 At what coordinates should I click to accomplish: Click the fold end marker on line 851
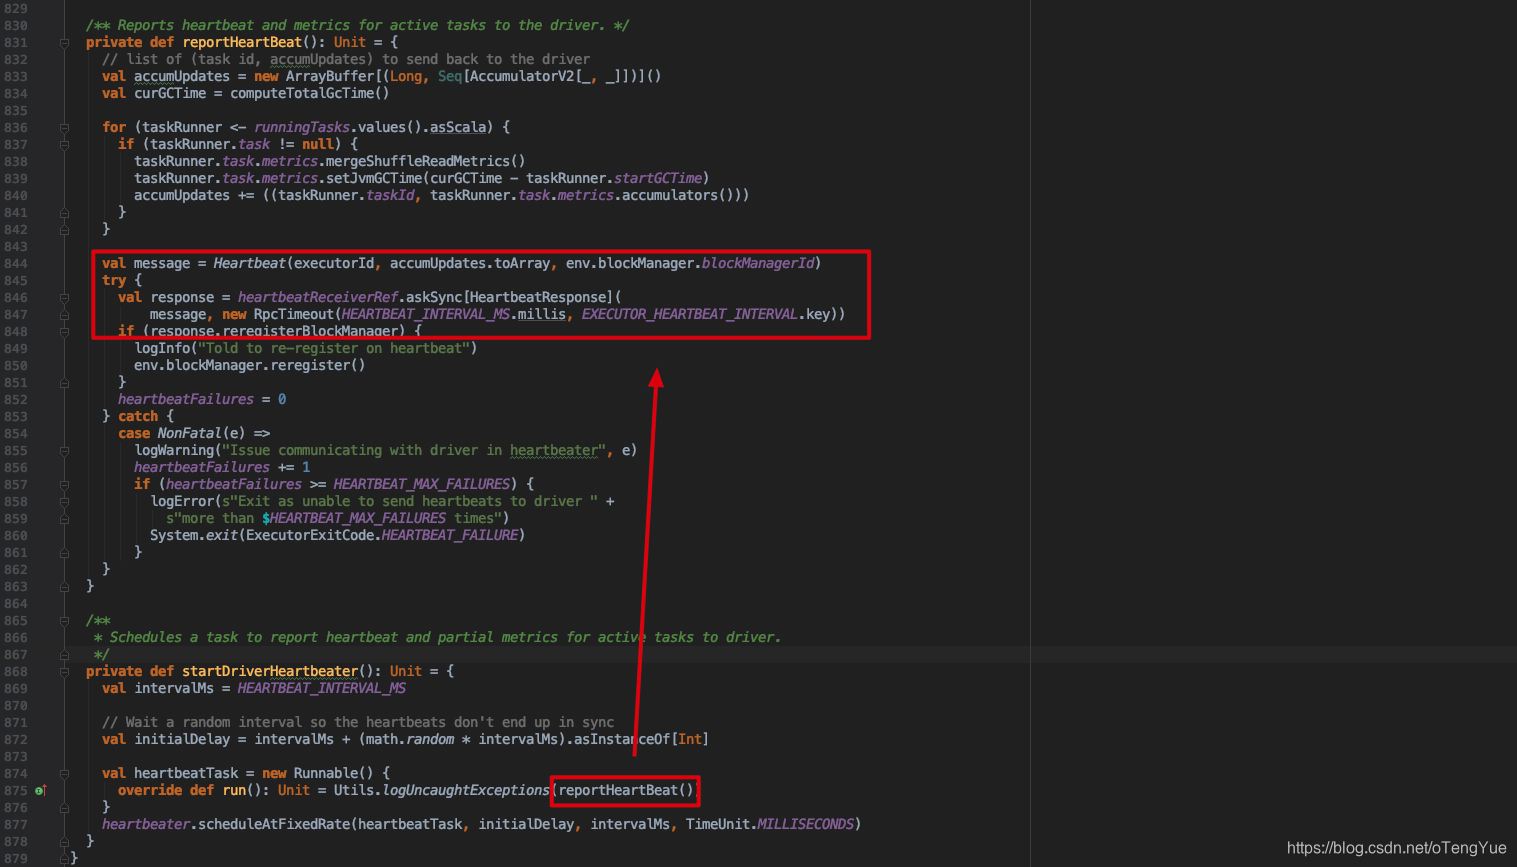[64, 383]
